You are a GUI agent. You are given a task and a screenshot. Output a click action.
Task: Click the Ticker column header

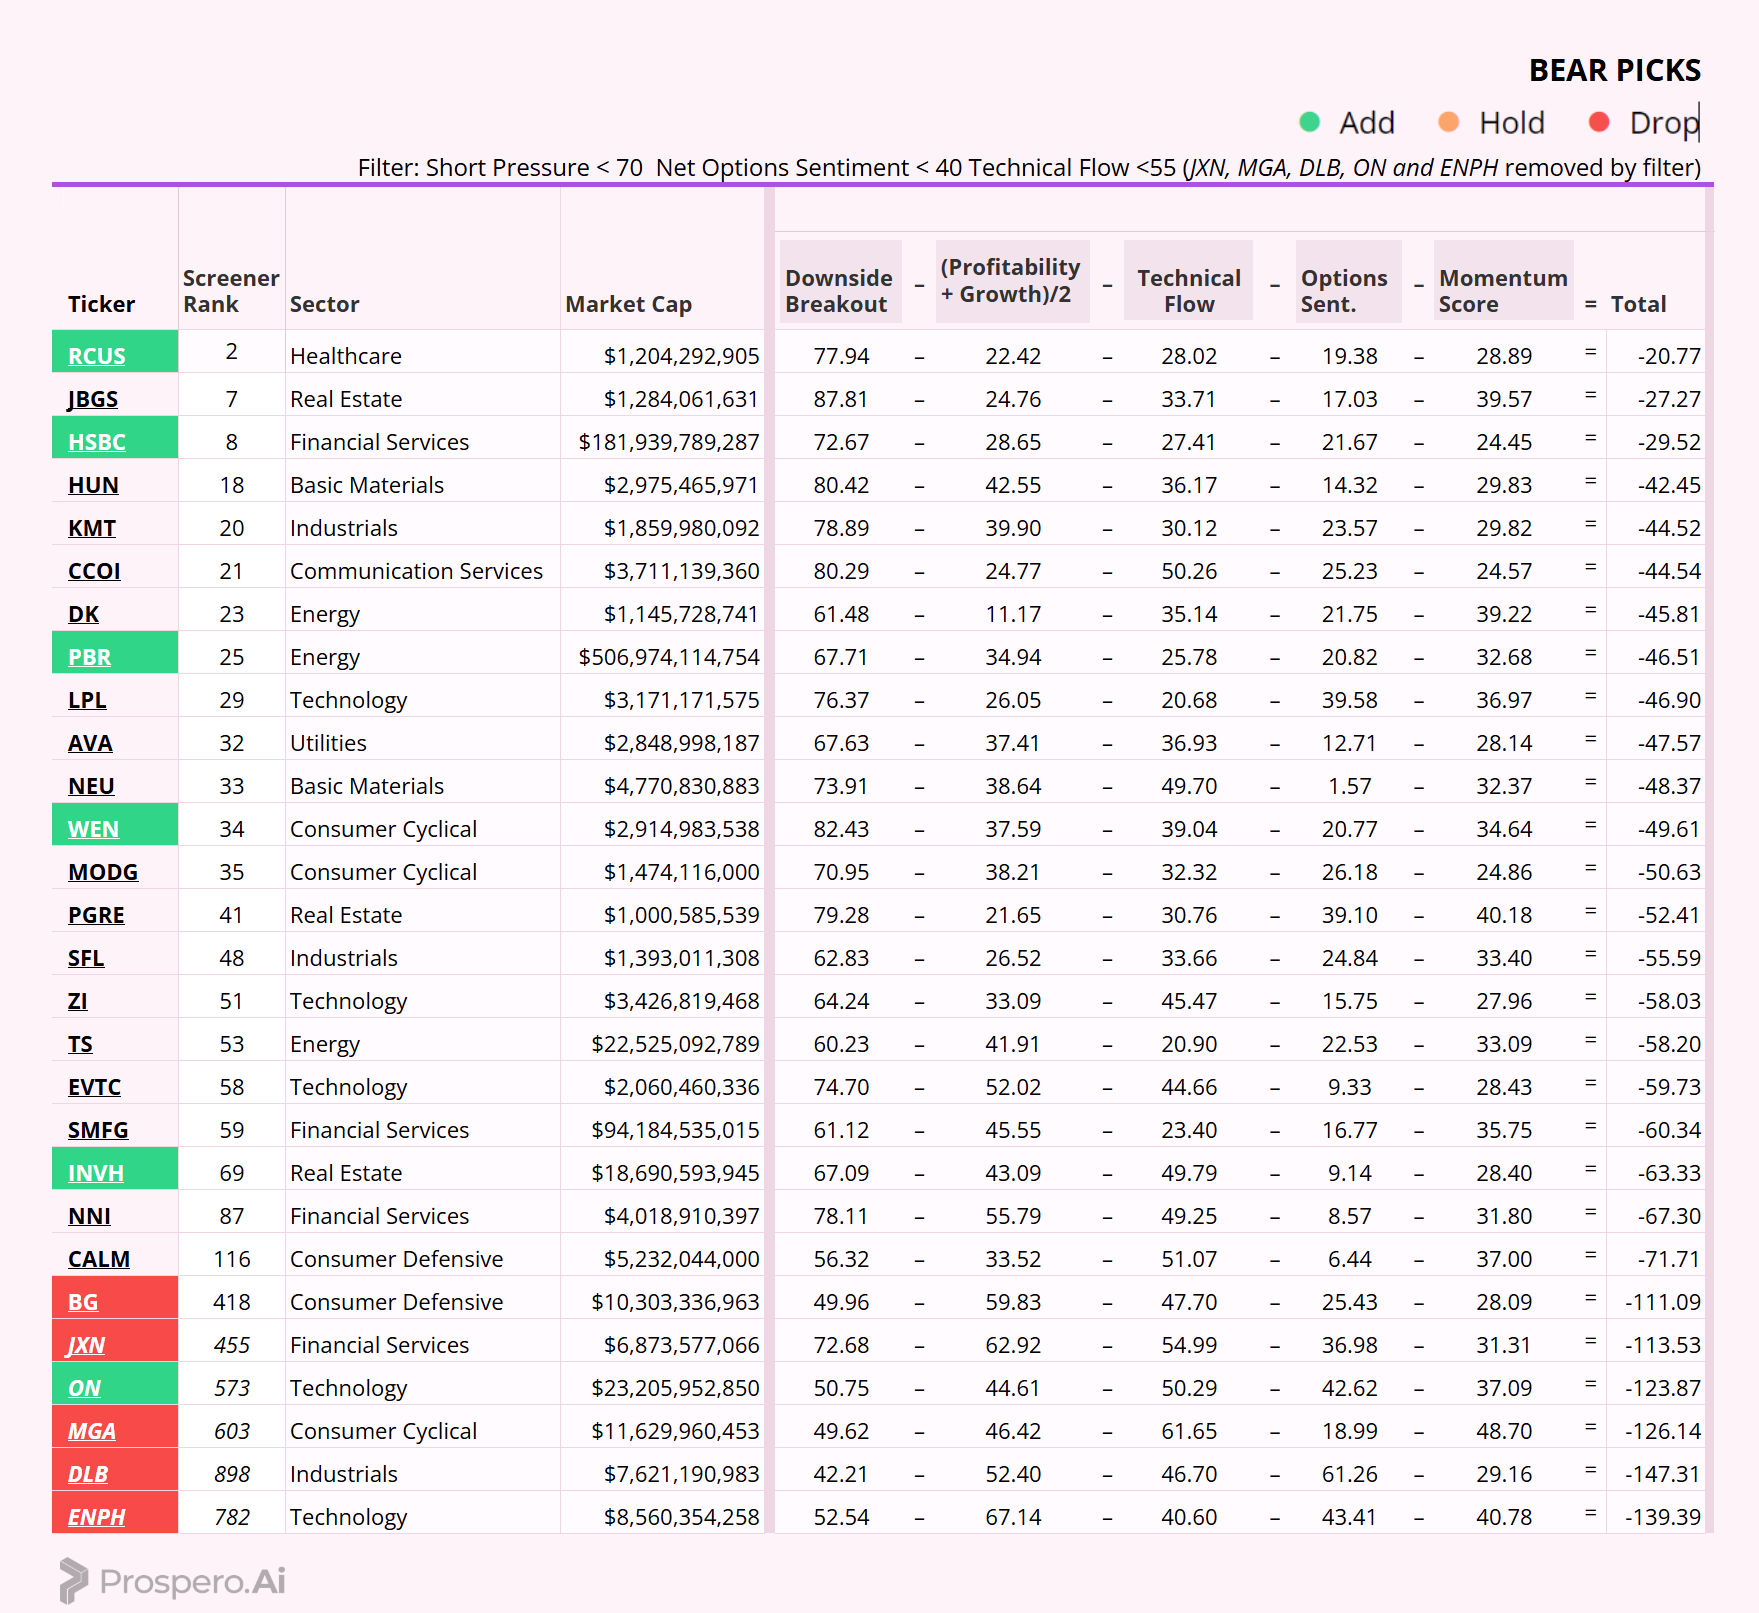101,304
